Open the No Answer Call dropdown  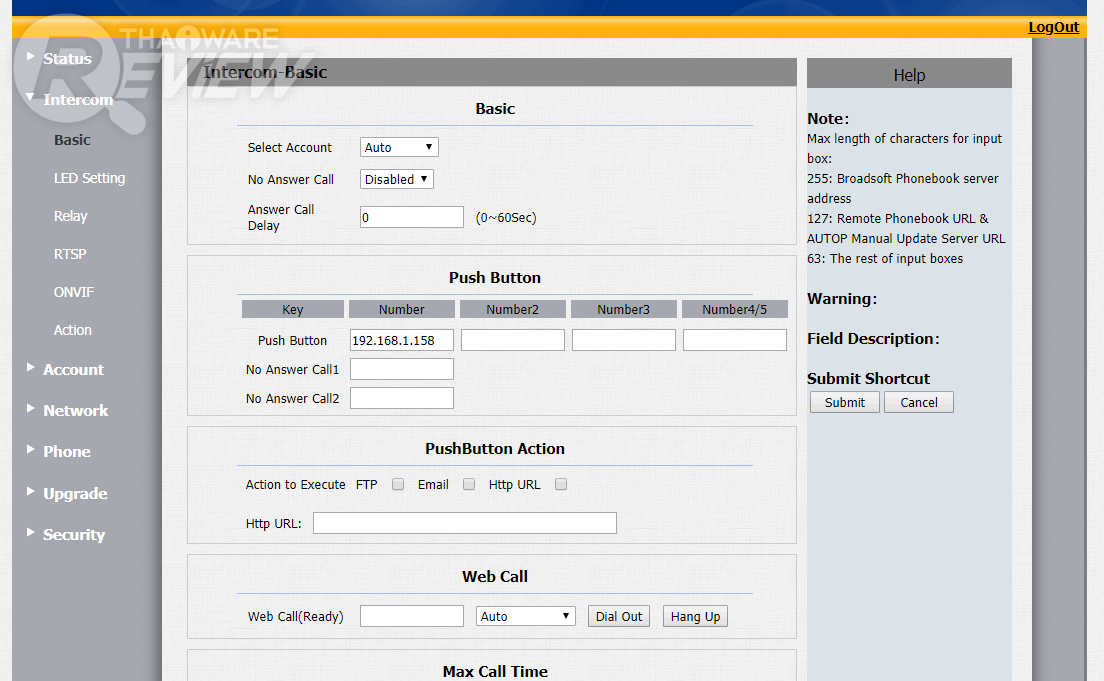coord(396,180)
